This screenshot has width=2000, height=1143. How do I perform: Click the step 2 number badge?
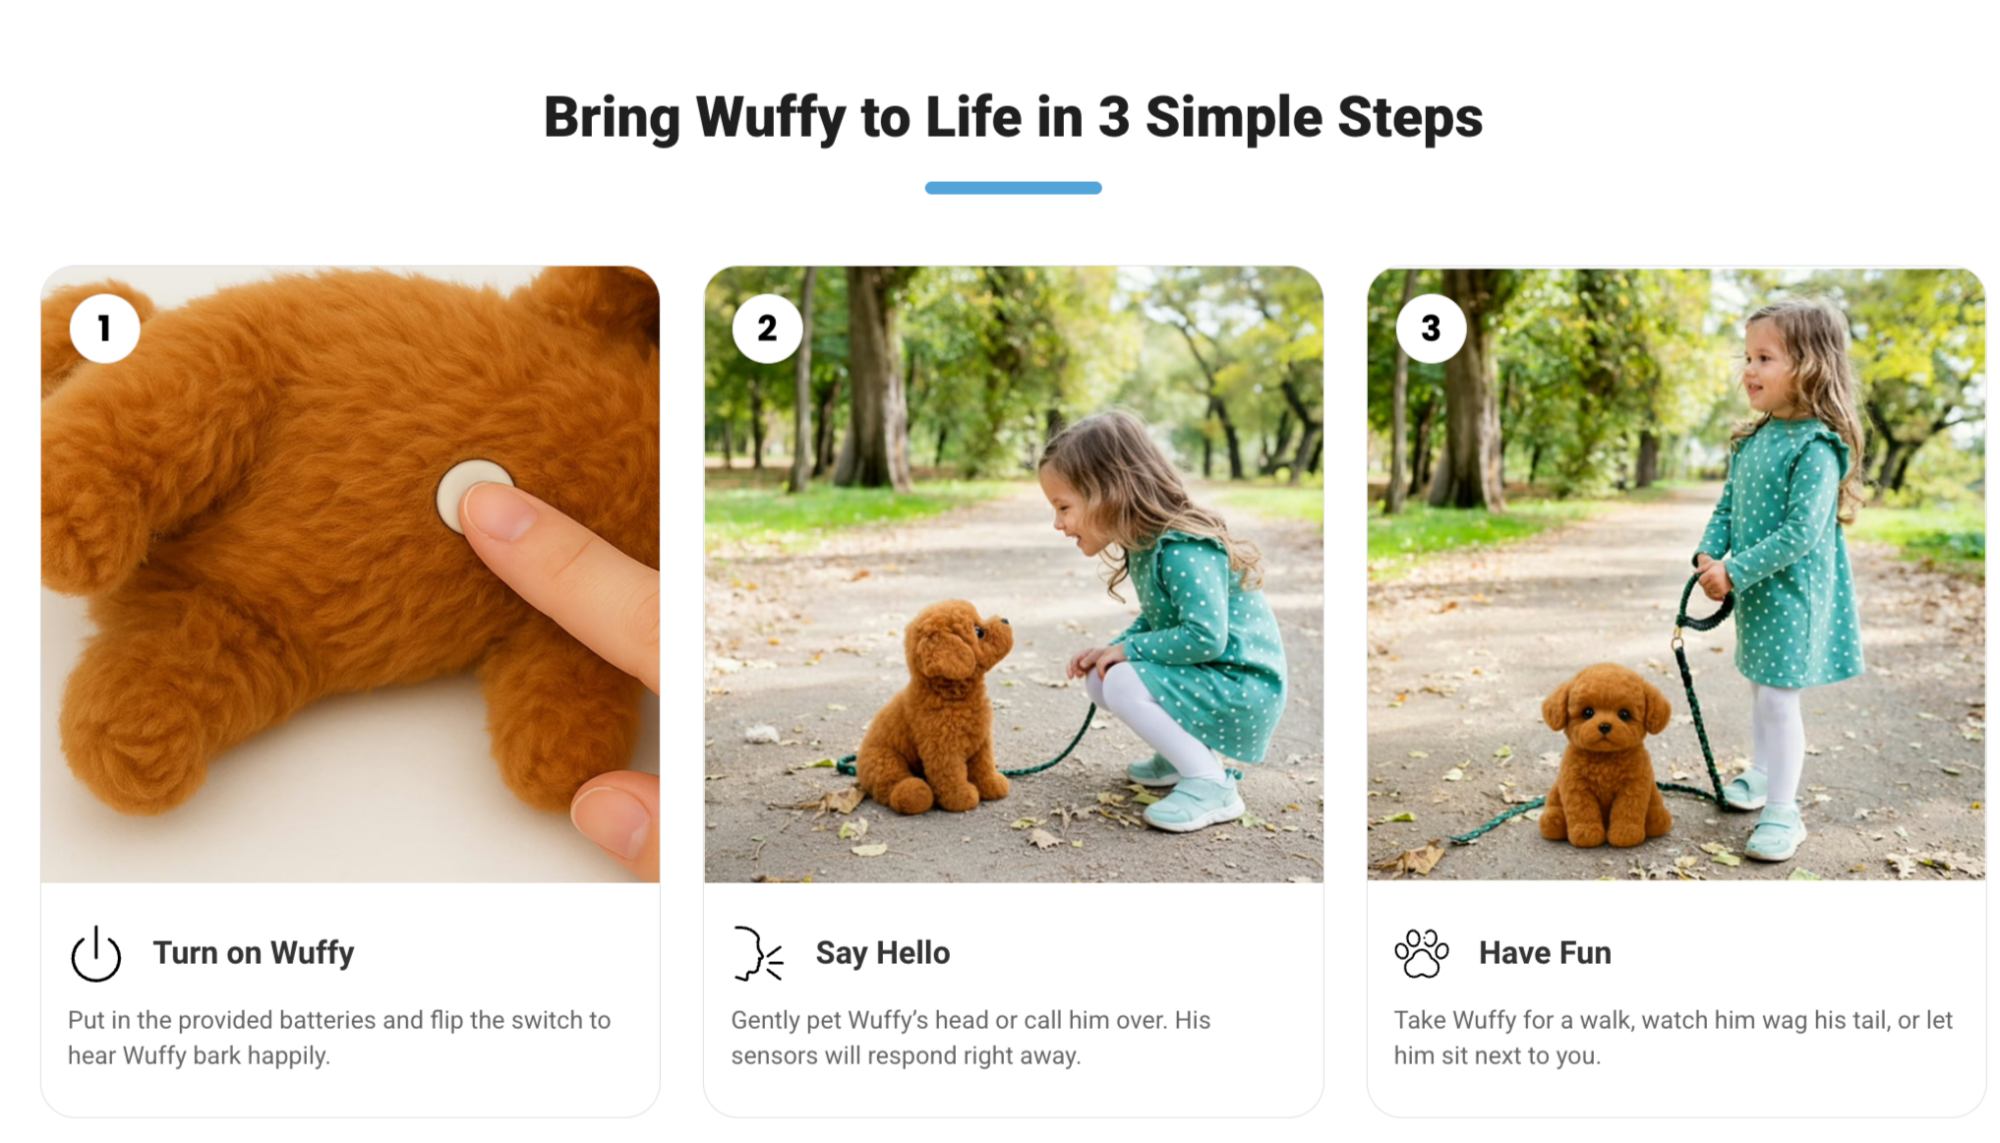pos(767,328)
